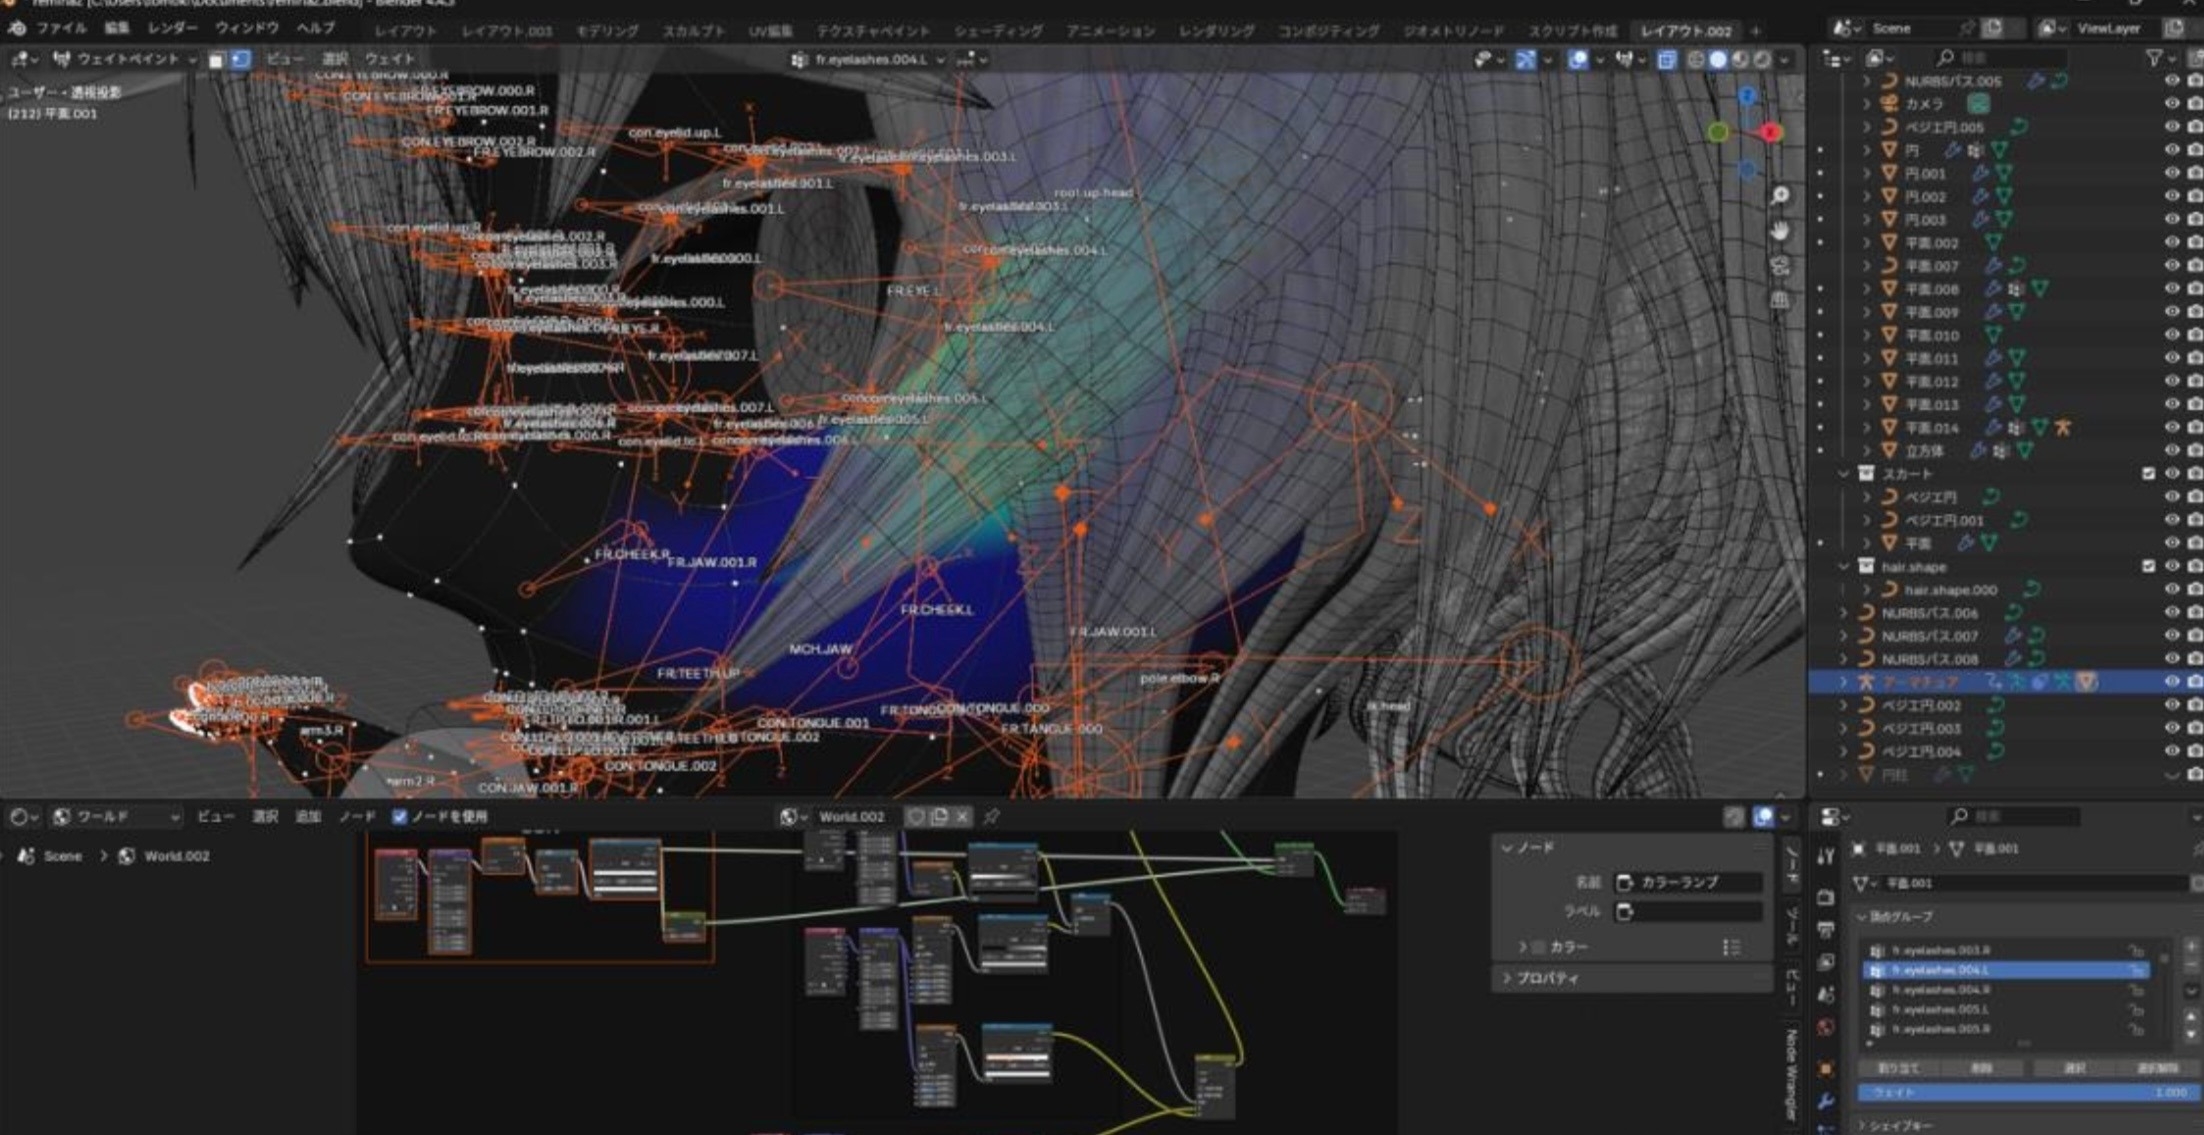Viewport: 2204px width, 1135px height.
Task: Toggle the スカート collection exclude checkbox
Action: pyautogui.click(x=2148, y=474)
